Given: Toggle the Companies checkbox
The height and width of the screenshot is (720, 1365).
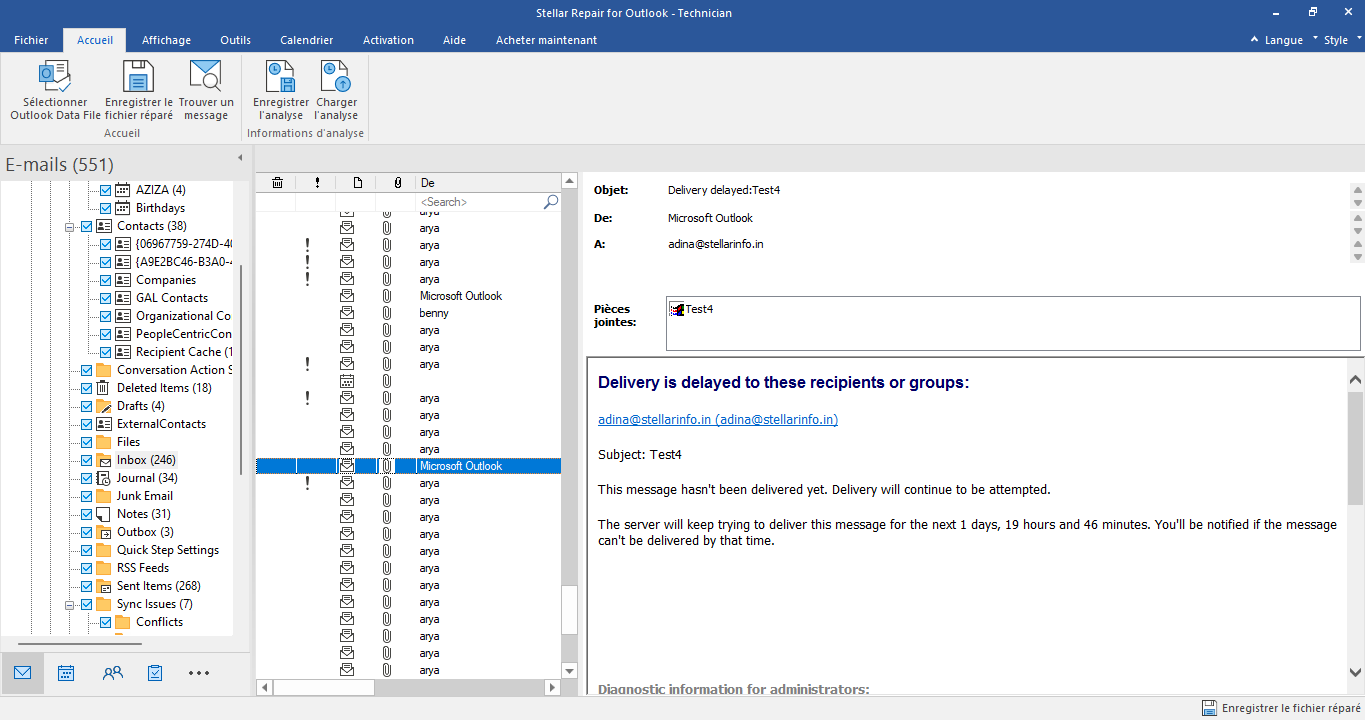Looking at the screenshot, I should pyautogui.click(x=105, y=280).
